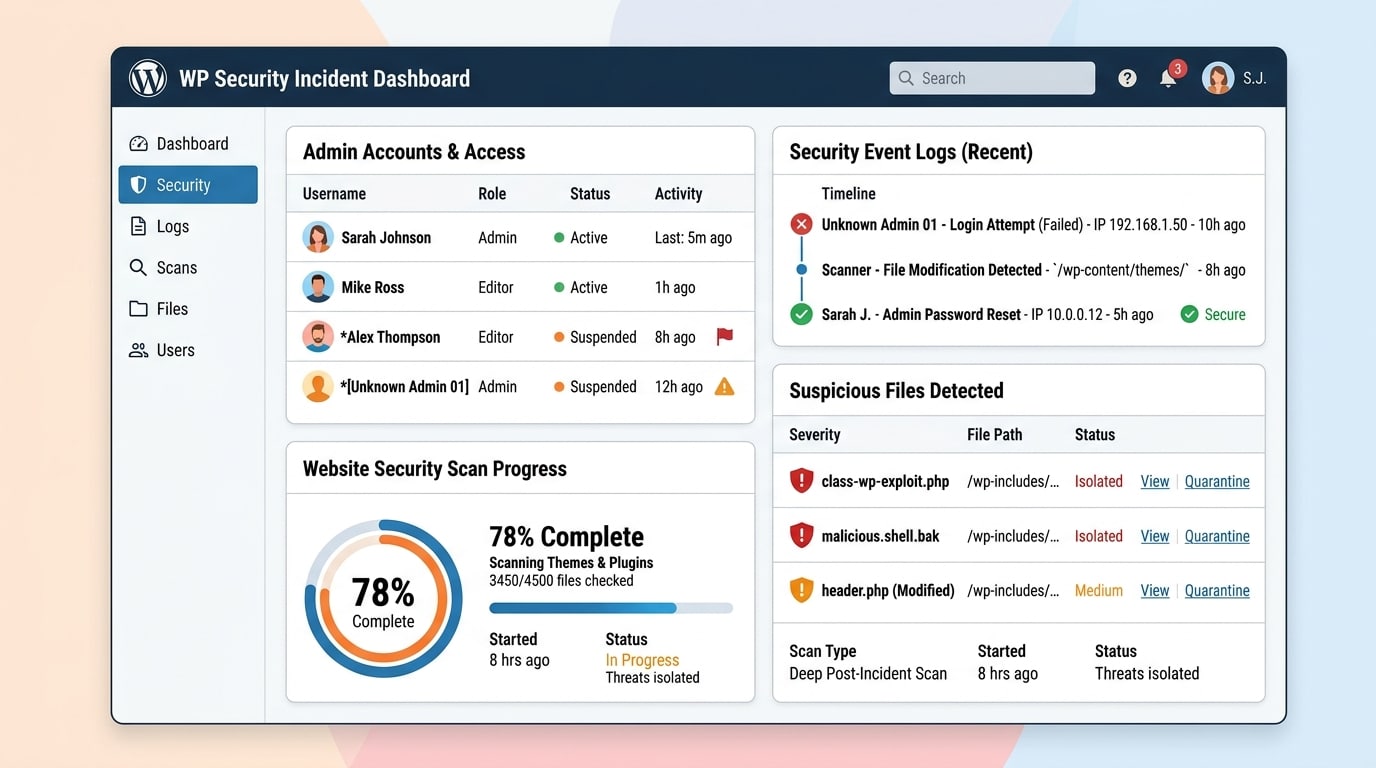
Task: Click the scan progress bar
Action: click(x=610, y=608)
